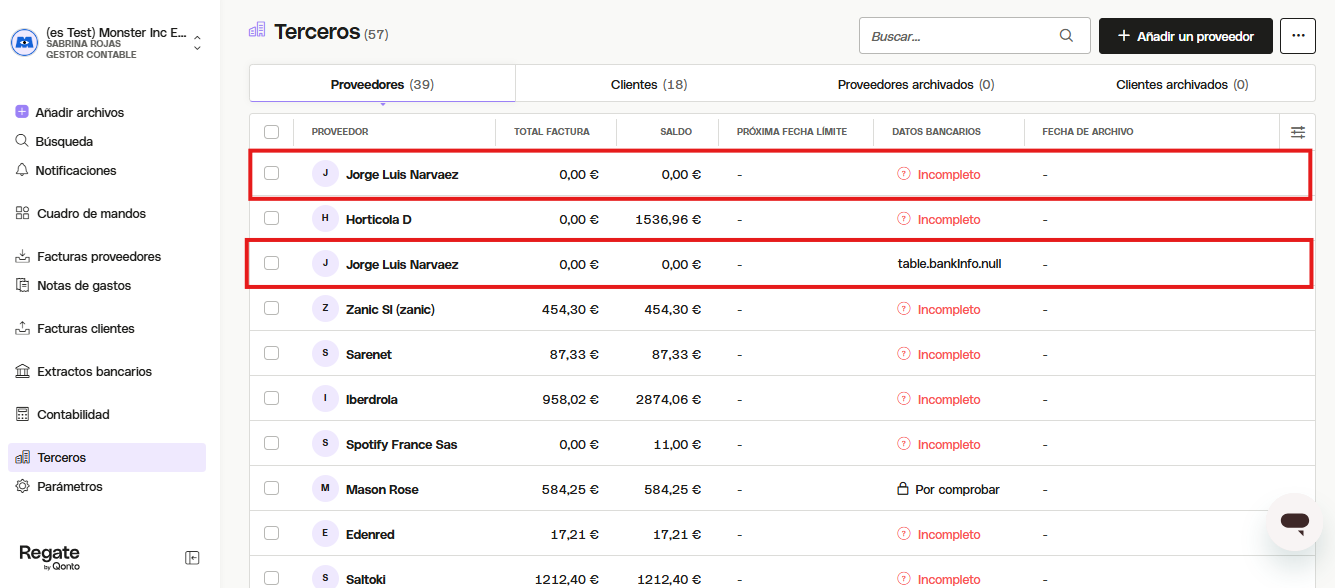Switch to the Clientes (18) tab
This screenshot has height=588, width=1335.
(x=649, y=84)
